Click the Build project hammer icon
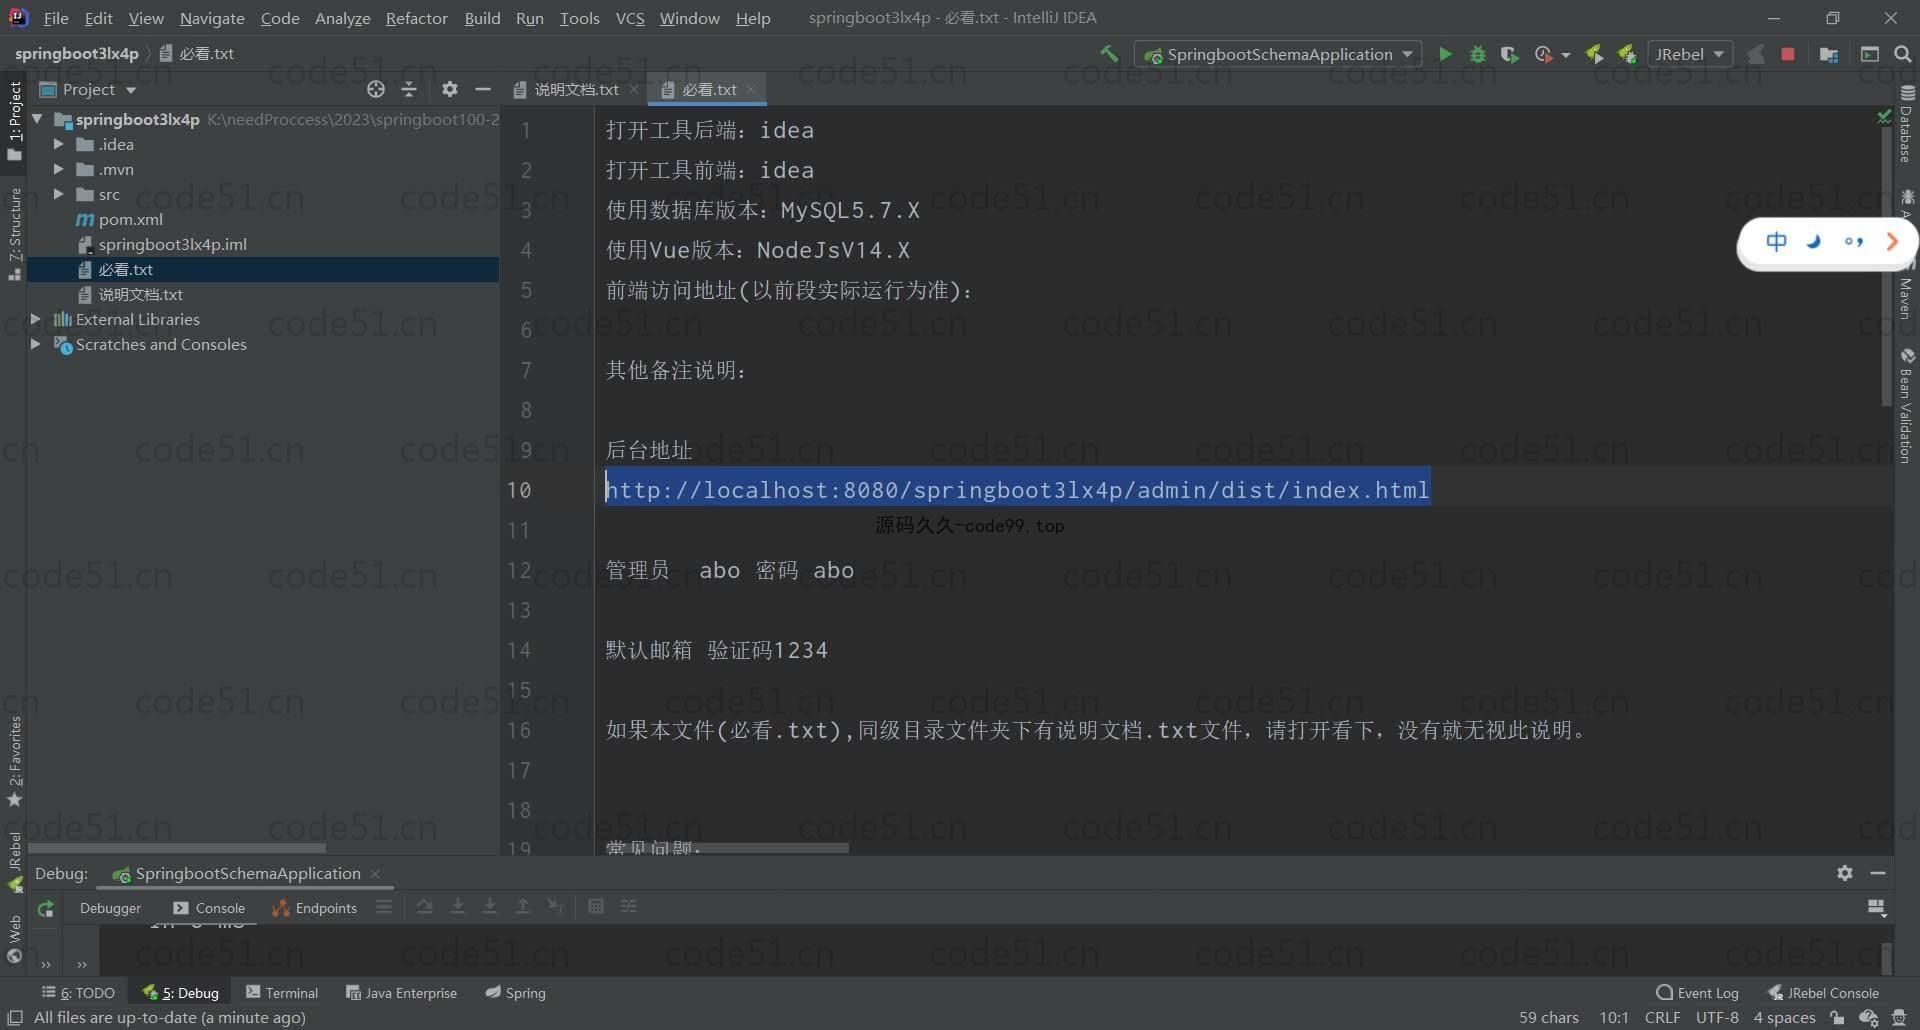Image resolution: width=1920 pixels, height=1030 pixels. pos(1109,54)
